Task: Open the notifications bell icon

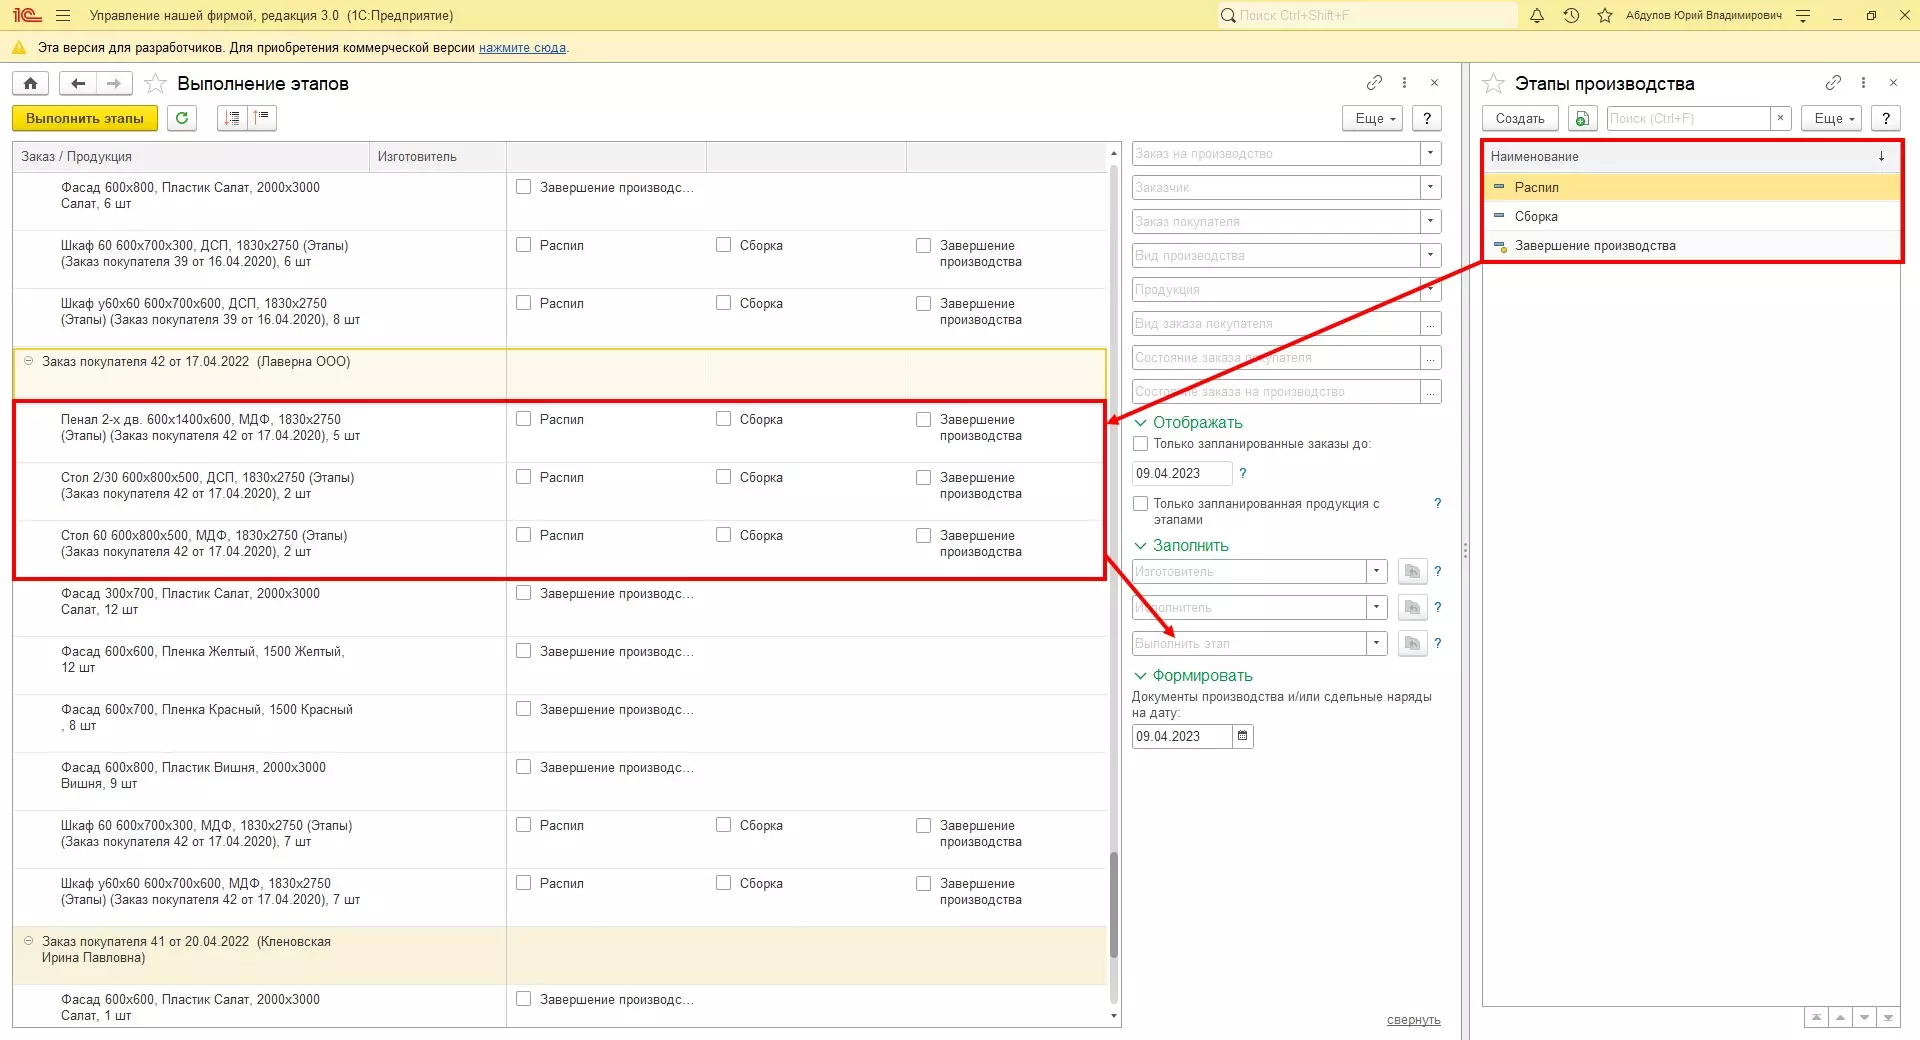Action: coord(1537,16)
